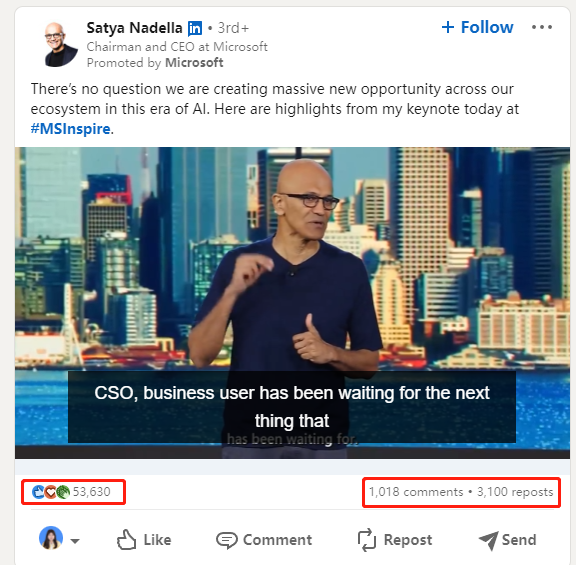576x565 pixels.
Task: Follow Satya Nadella
Action: (477, 27)
